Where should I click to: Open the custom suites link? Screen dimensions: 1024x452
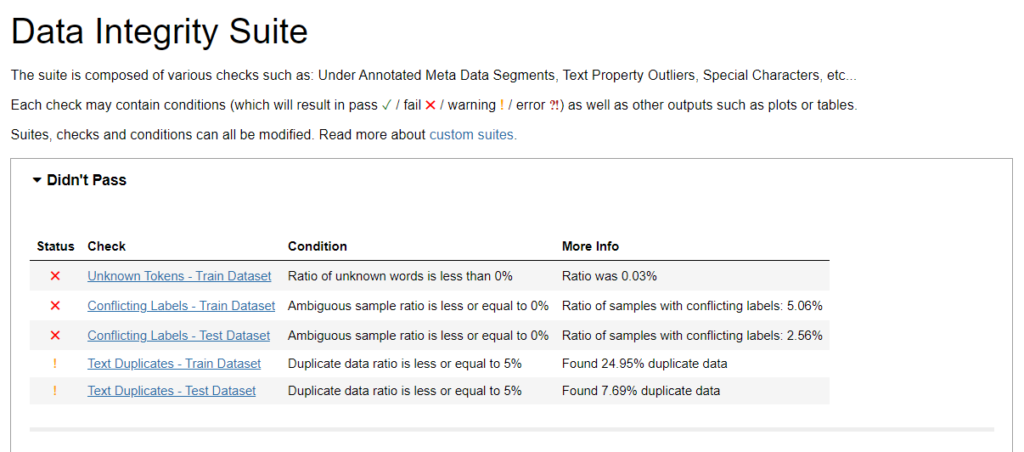coord(473,135)
